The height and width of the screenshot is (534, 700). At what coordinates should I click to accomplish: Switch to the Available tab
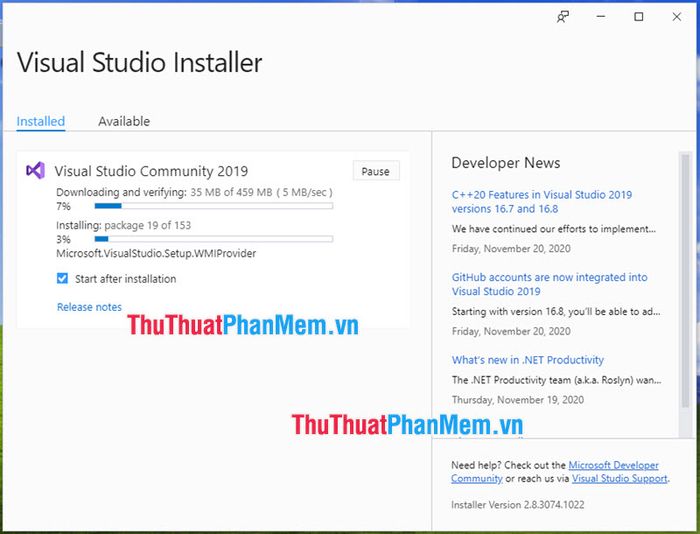click(x=124, y=121)
